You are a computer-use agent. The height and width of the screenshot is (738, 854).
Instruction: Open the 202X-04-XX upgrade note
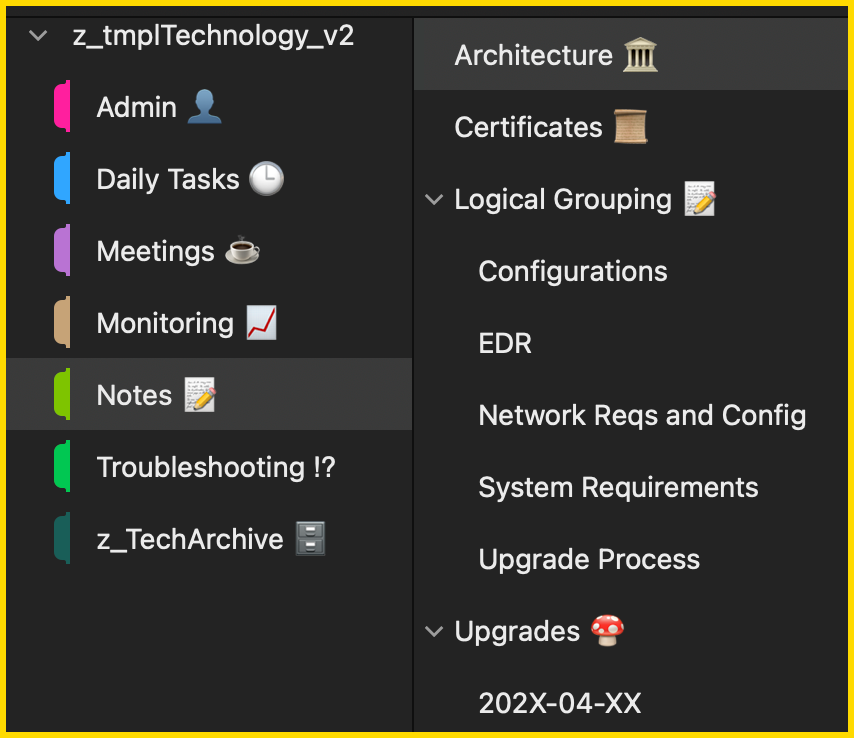pos(558,703)
